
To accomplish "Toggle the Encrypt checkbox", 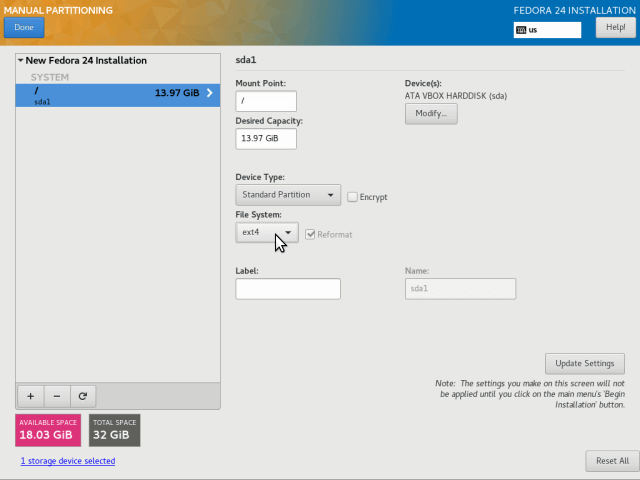I will [352, 197].
